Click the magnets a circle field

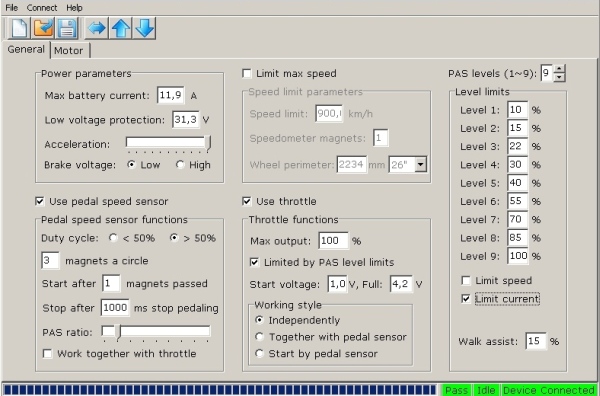click(x=50, y=261)
